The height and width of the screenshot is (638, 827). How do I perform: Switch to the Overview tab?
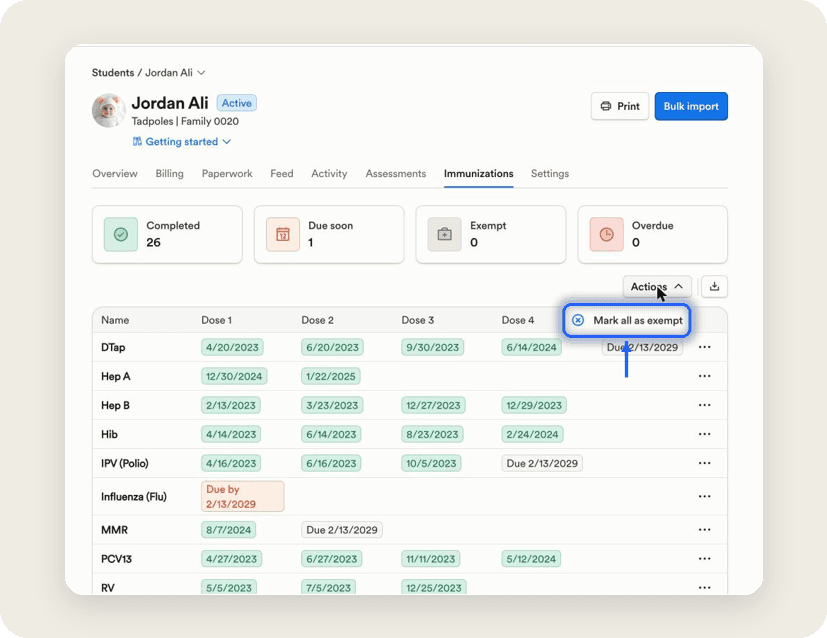pos(115,173)
